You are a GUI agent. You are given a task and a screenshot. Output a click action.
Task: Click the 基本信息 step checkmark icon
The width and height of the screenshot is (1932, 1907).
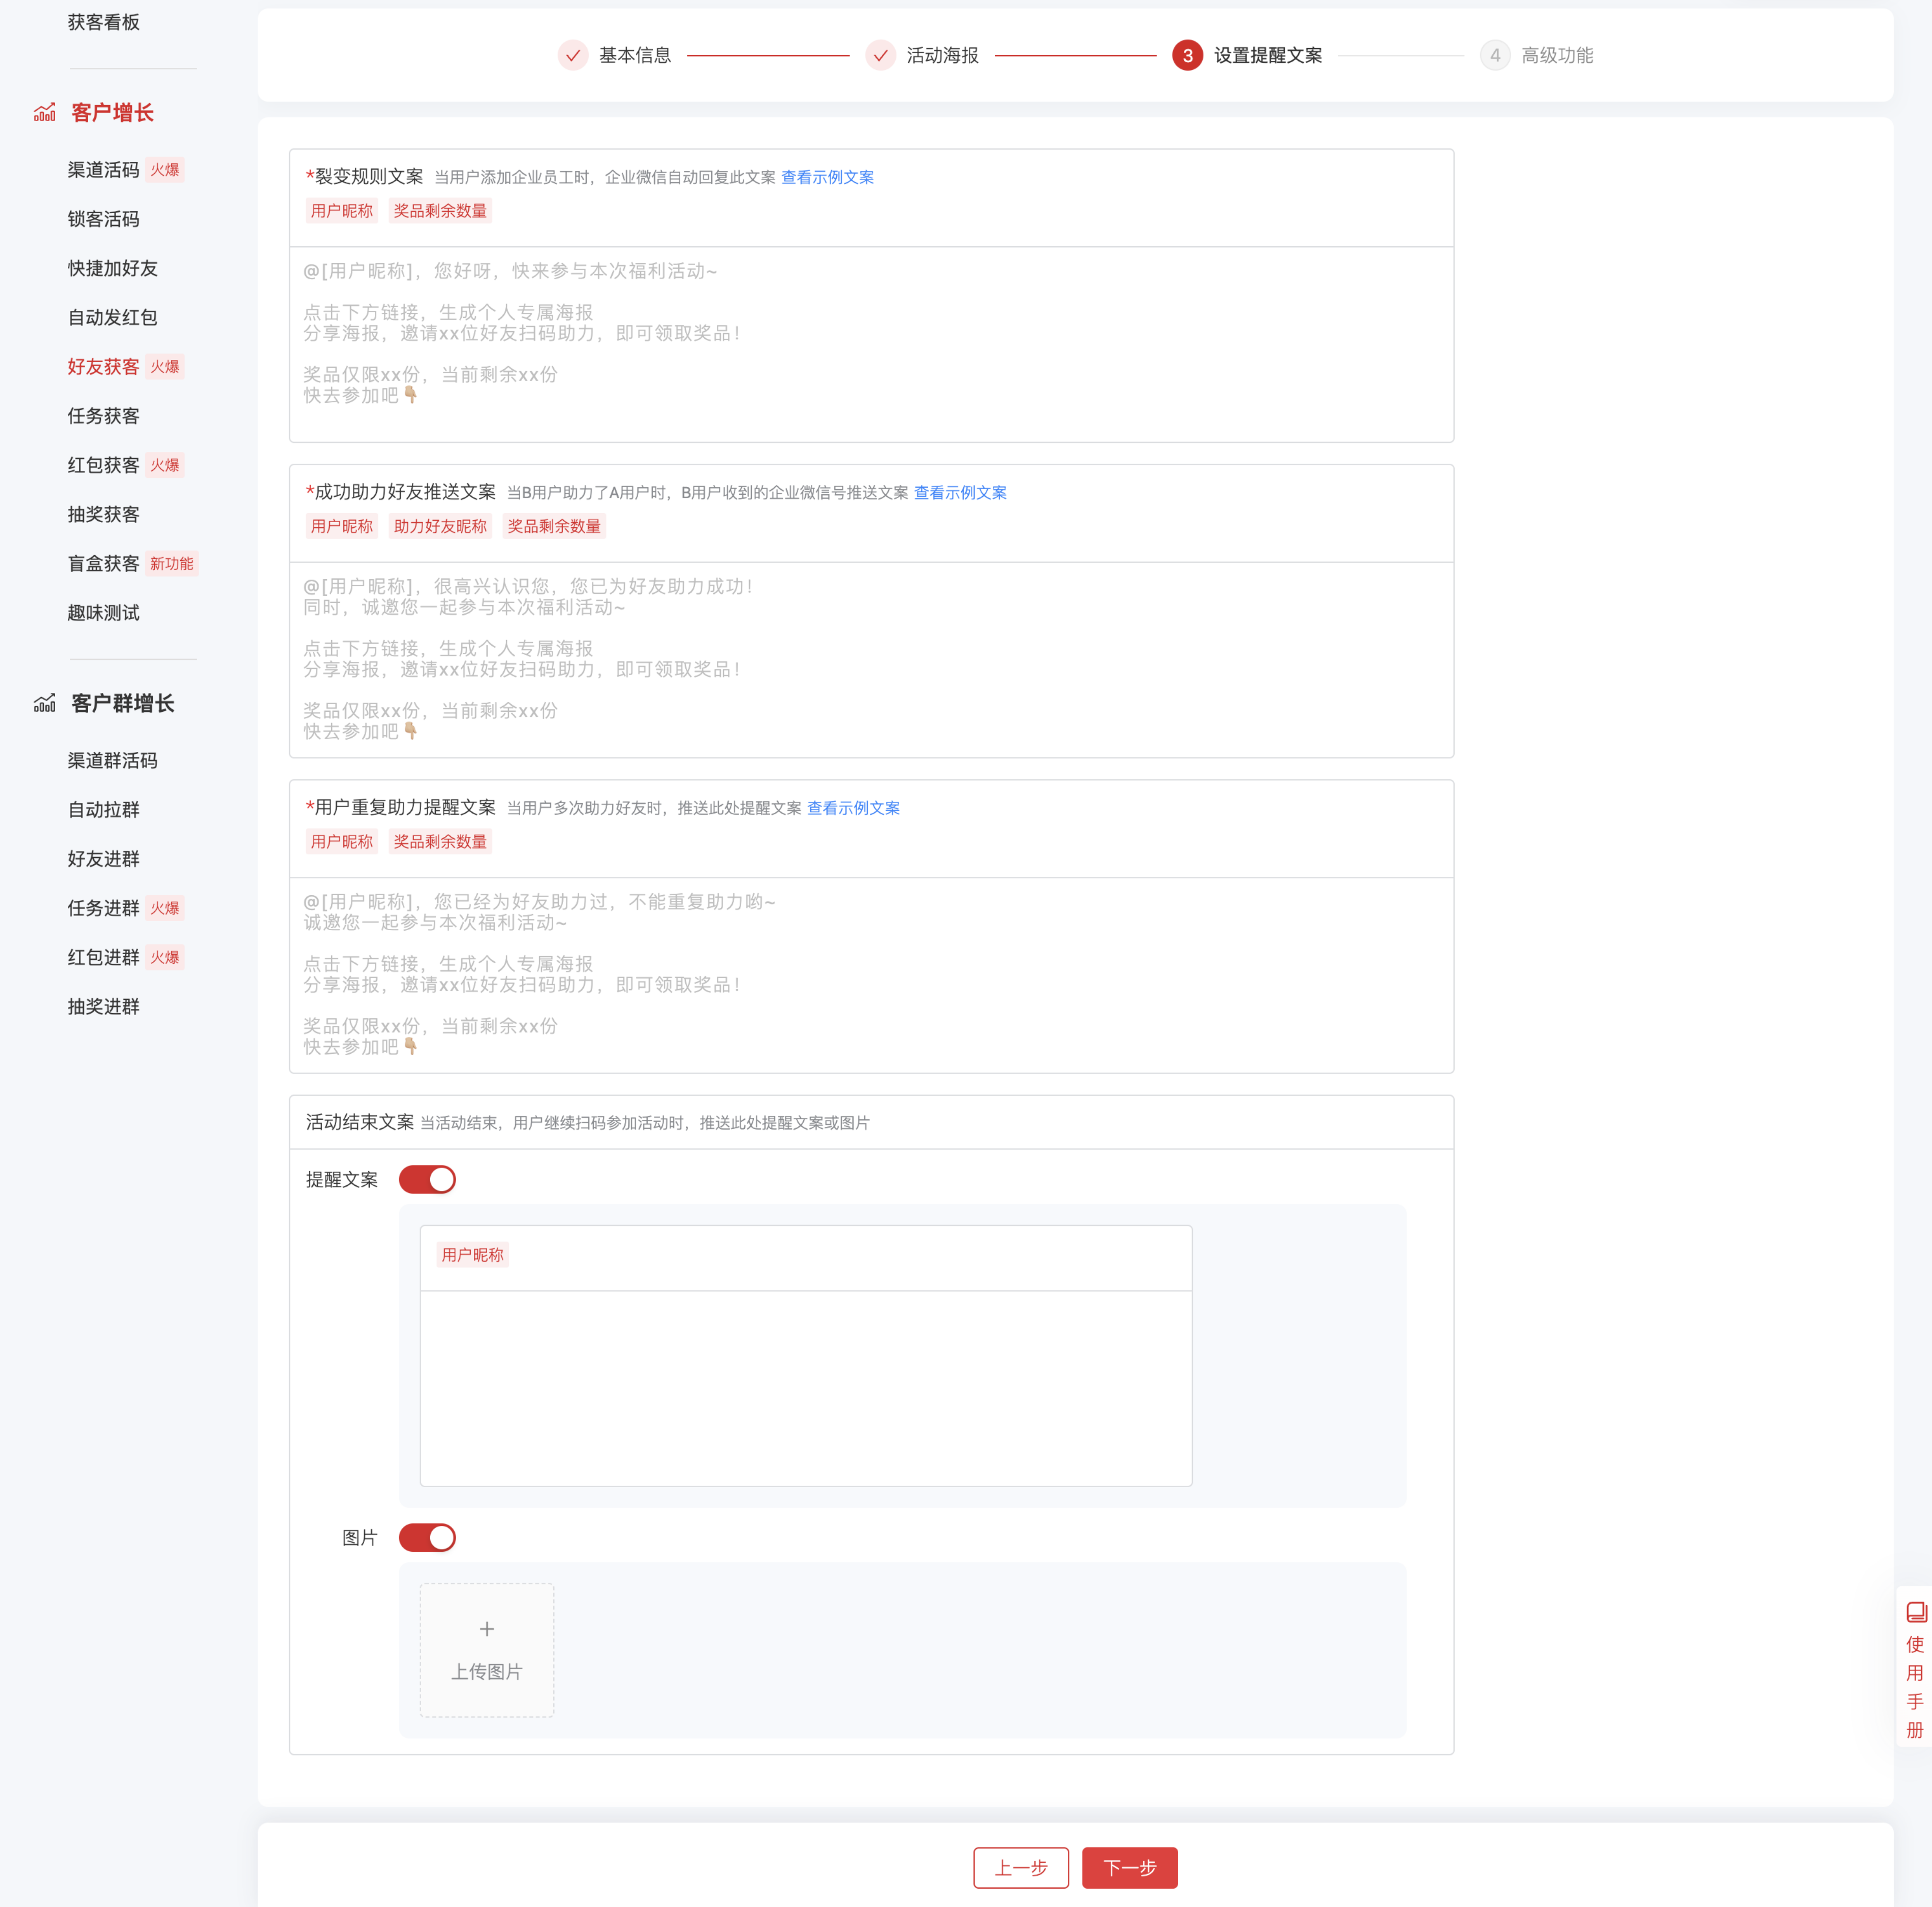tap(573, 56)
